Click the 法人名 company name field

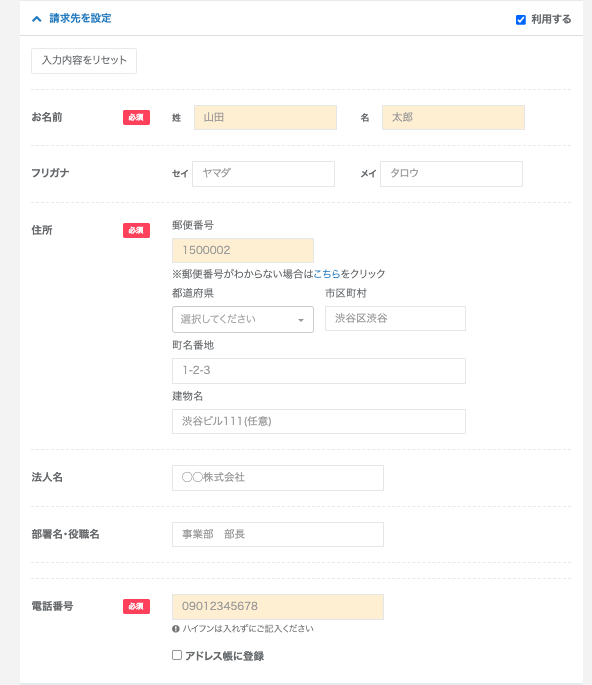click(278, 478)
